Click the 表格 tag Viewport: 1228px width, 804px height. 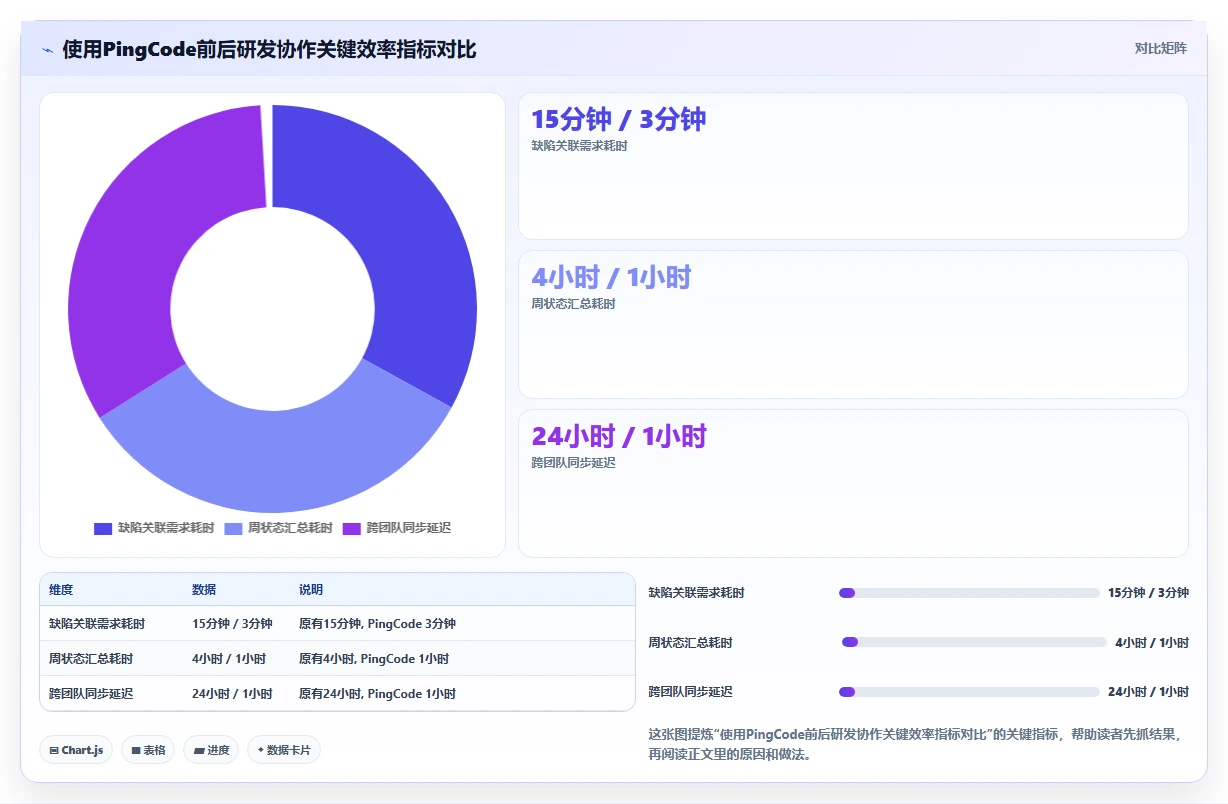(x=148, y=750)
